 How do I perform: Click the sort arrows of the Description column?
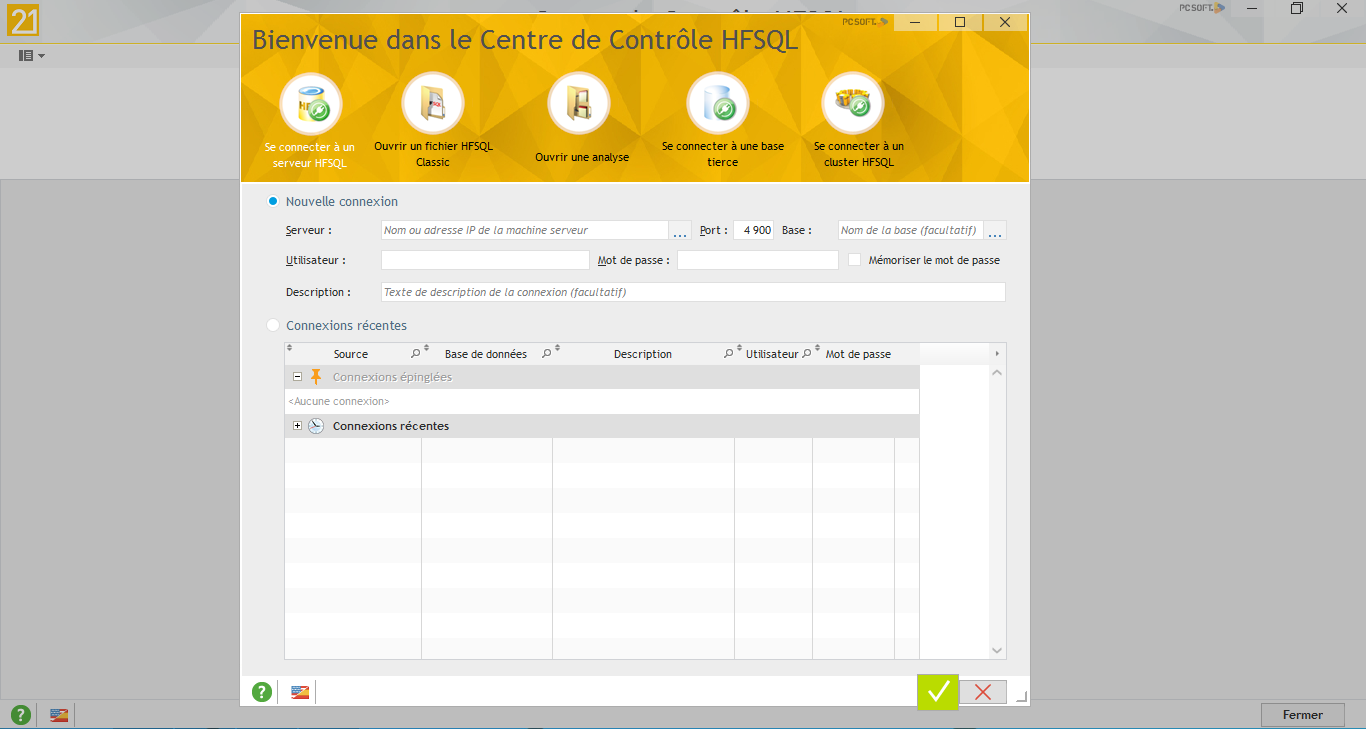[558, 348]
